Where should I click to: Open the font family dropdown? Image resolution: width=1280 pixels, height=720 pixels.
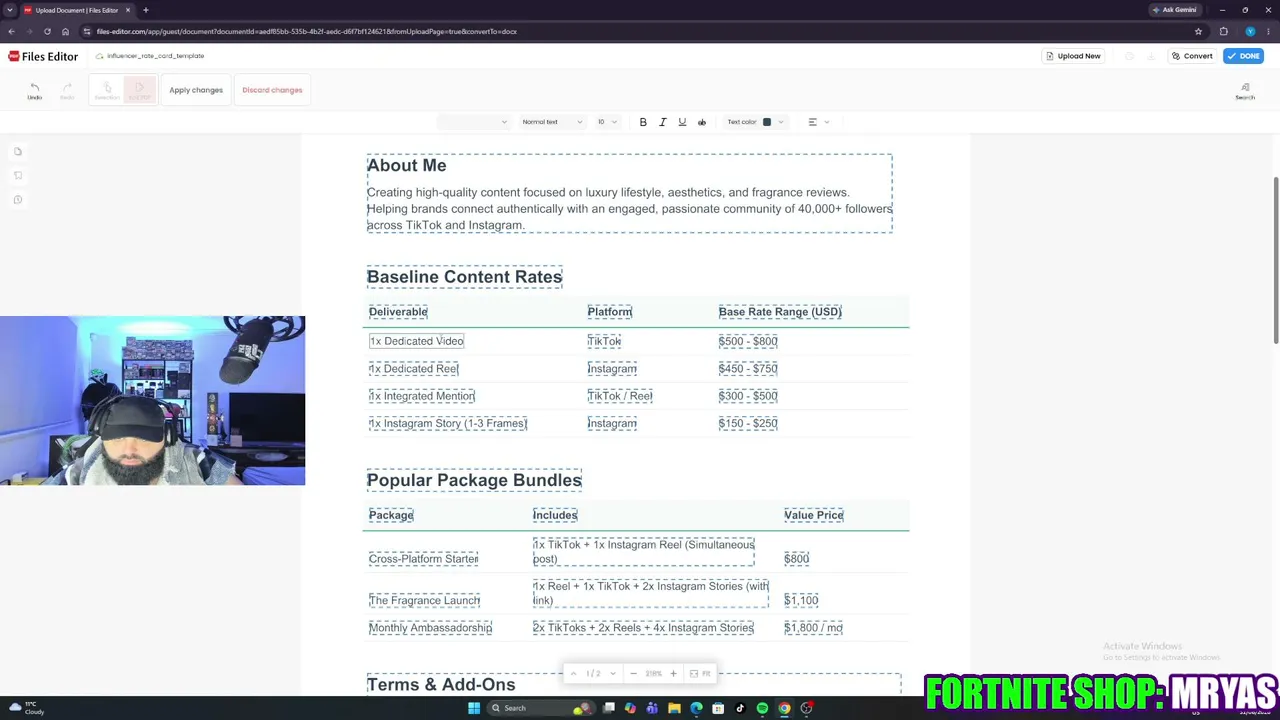(x=474, y=122)
